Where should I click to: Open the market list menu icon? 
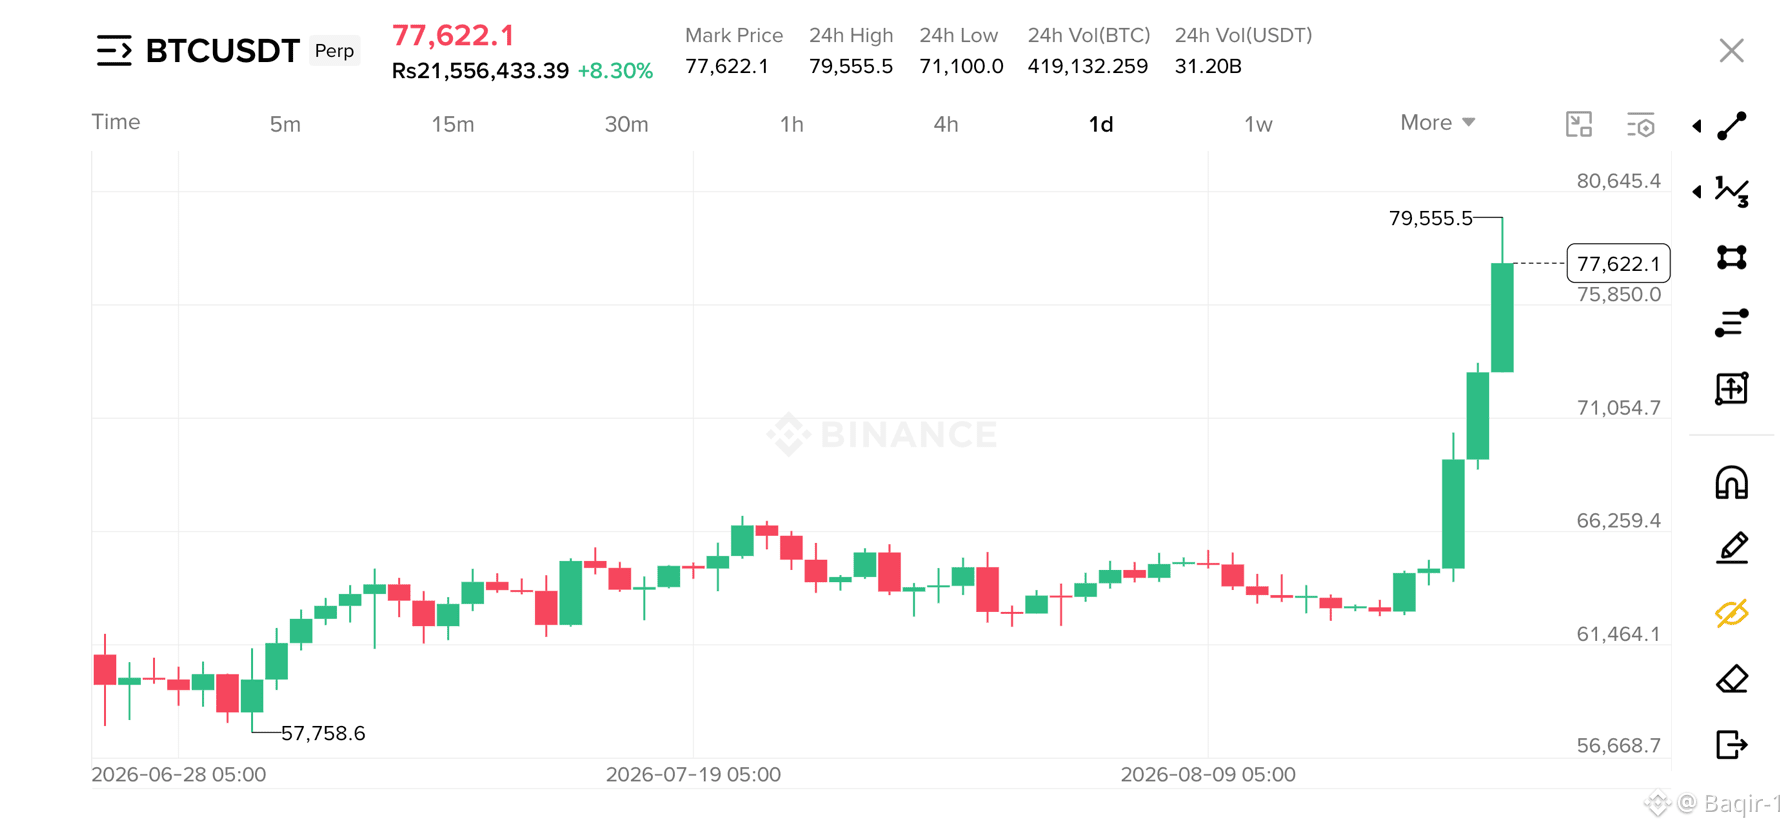point(114,50)
